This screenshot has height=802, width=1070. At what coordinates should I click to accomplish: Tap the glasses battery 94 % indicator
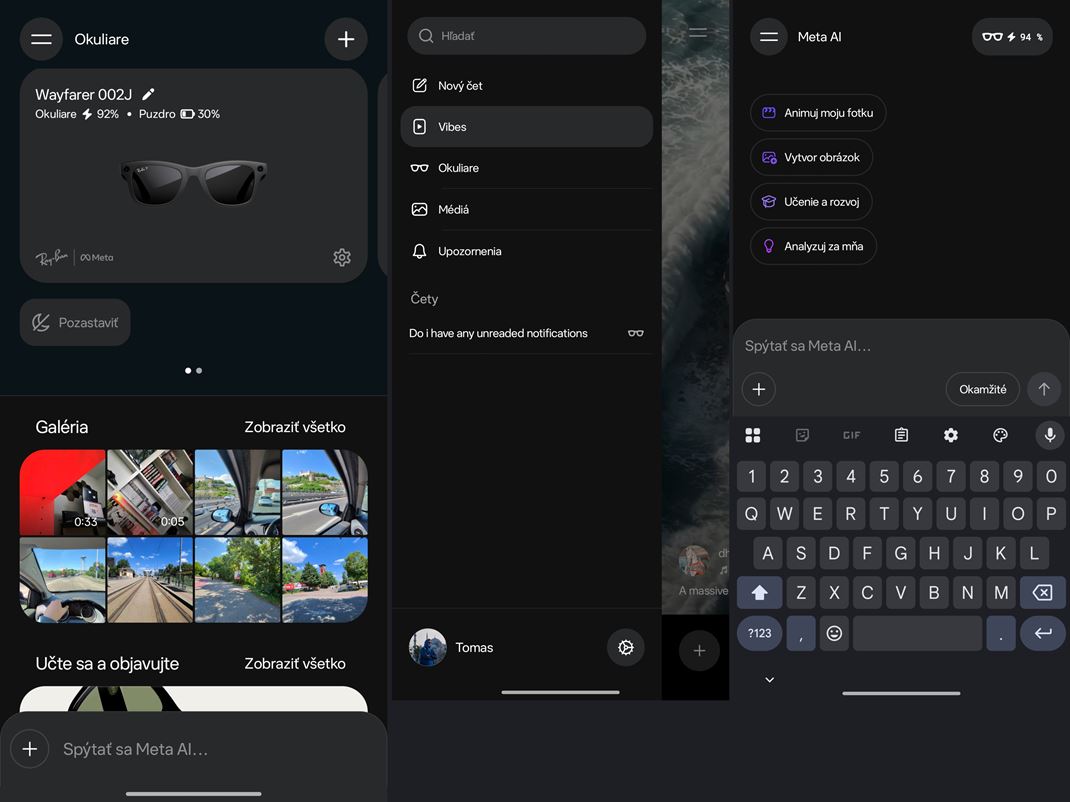[x=1012, y=37]
